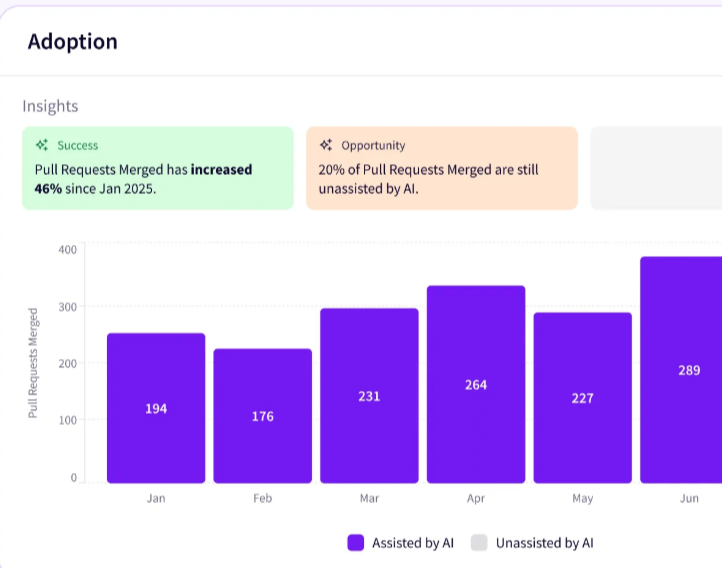
Task: Click the Assisted by AI legend label
Action: click(413, 543)
